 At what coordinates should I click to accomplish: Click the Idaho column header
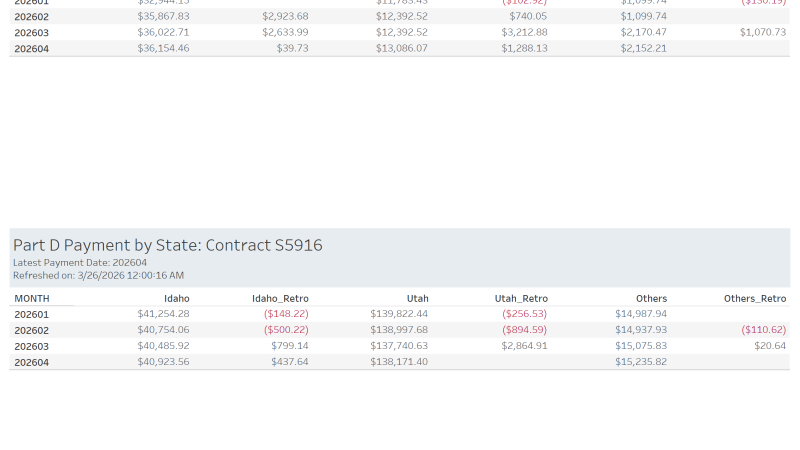(176, 298)
